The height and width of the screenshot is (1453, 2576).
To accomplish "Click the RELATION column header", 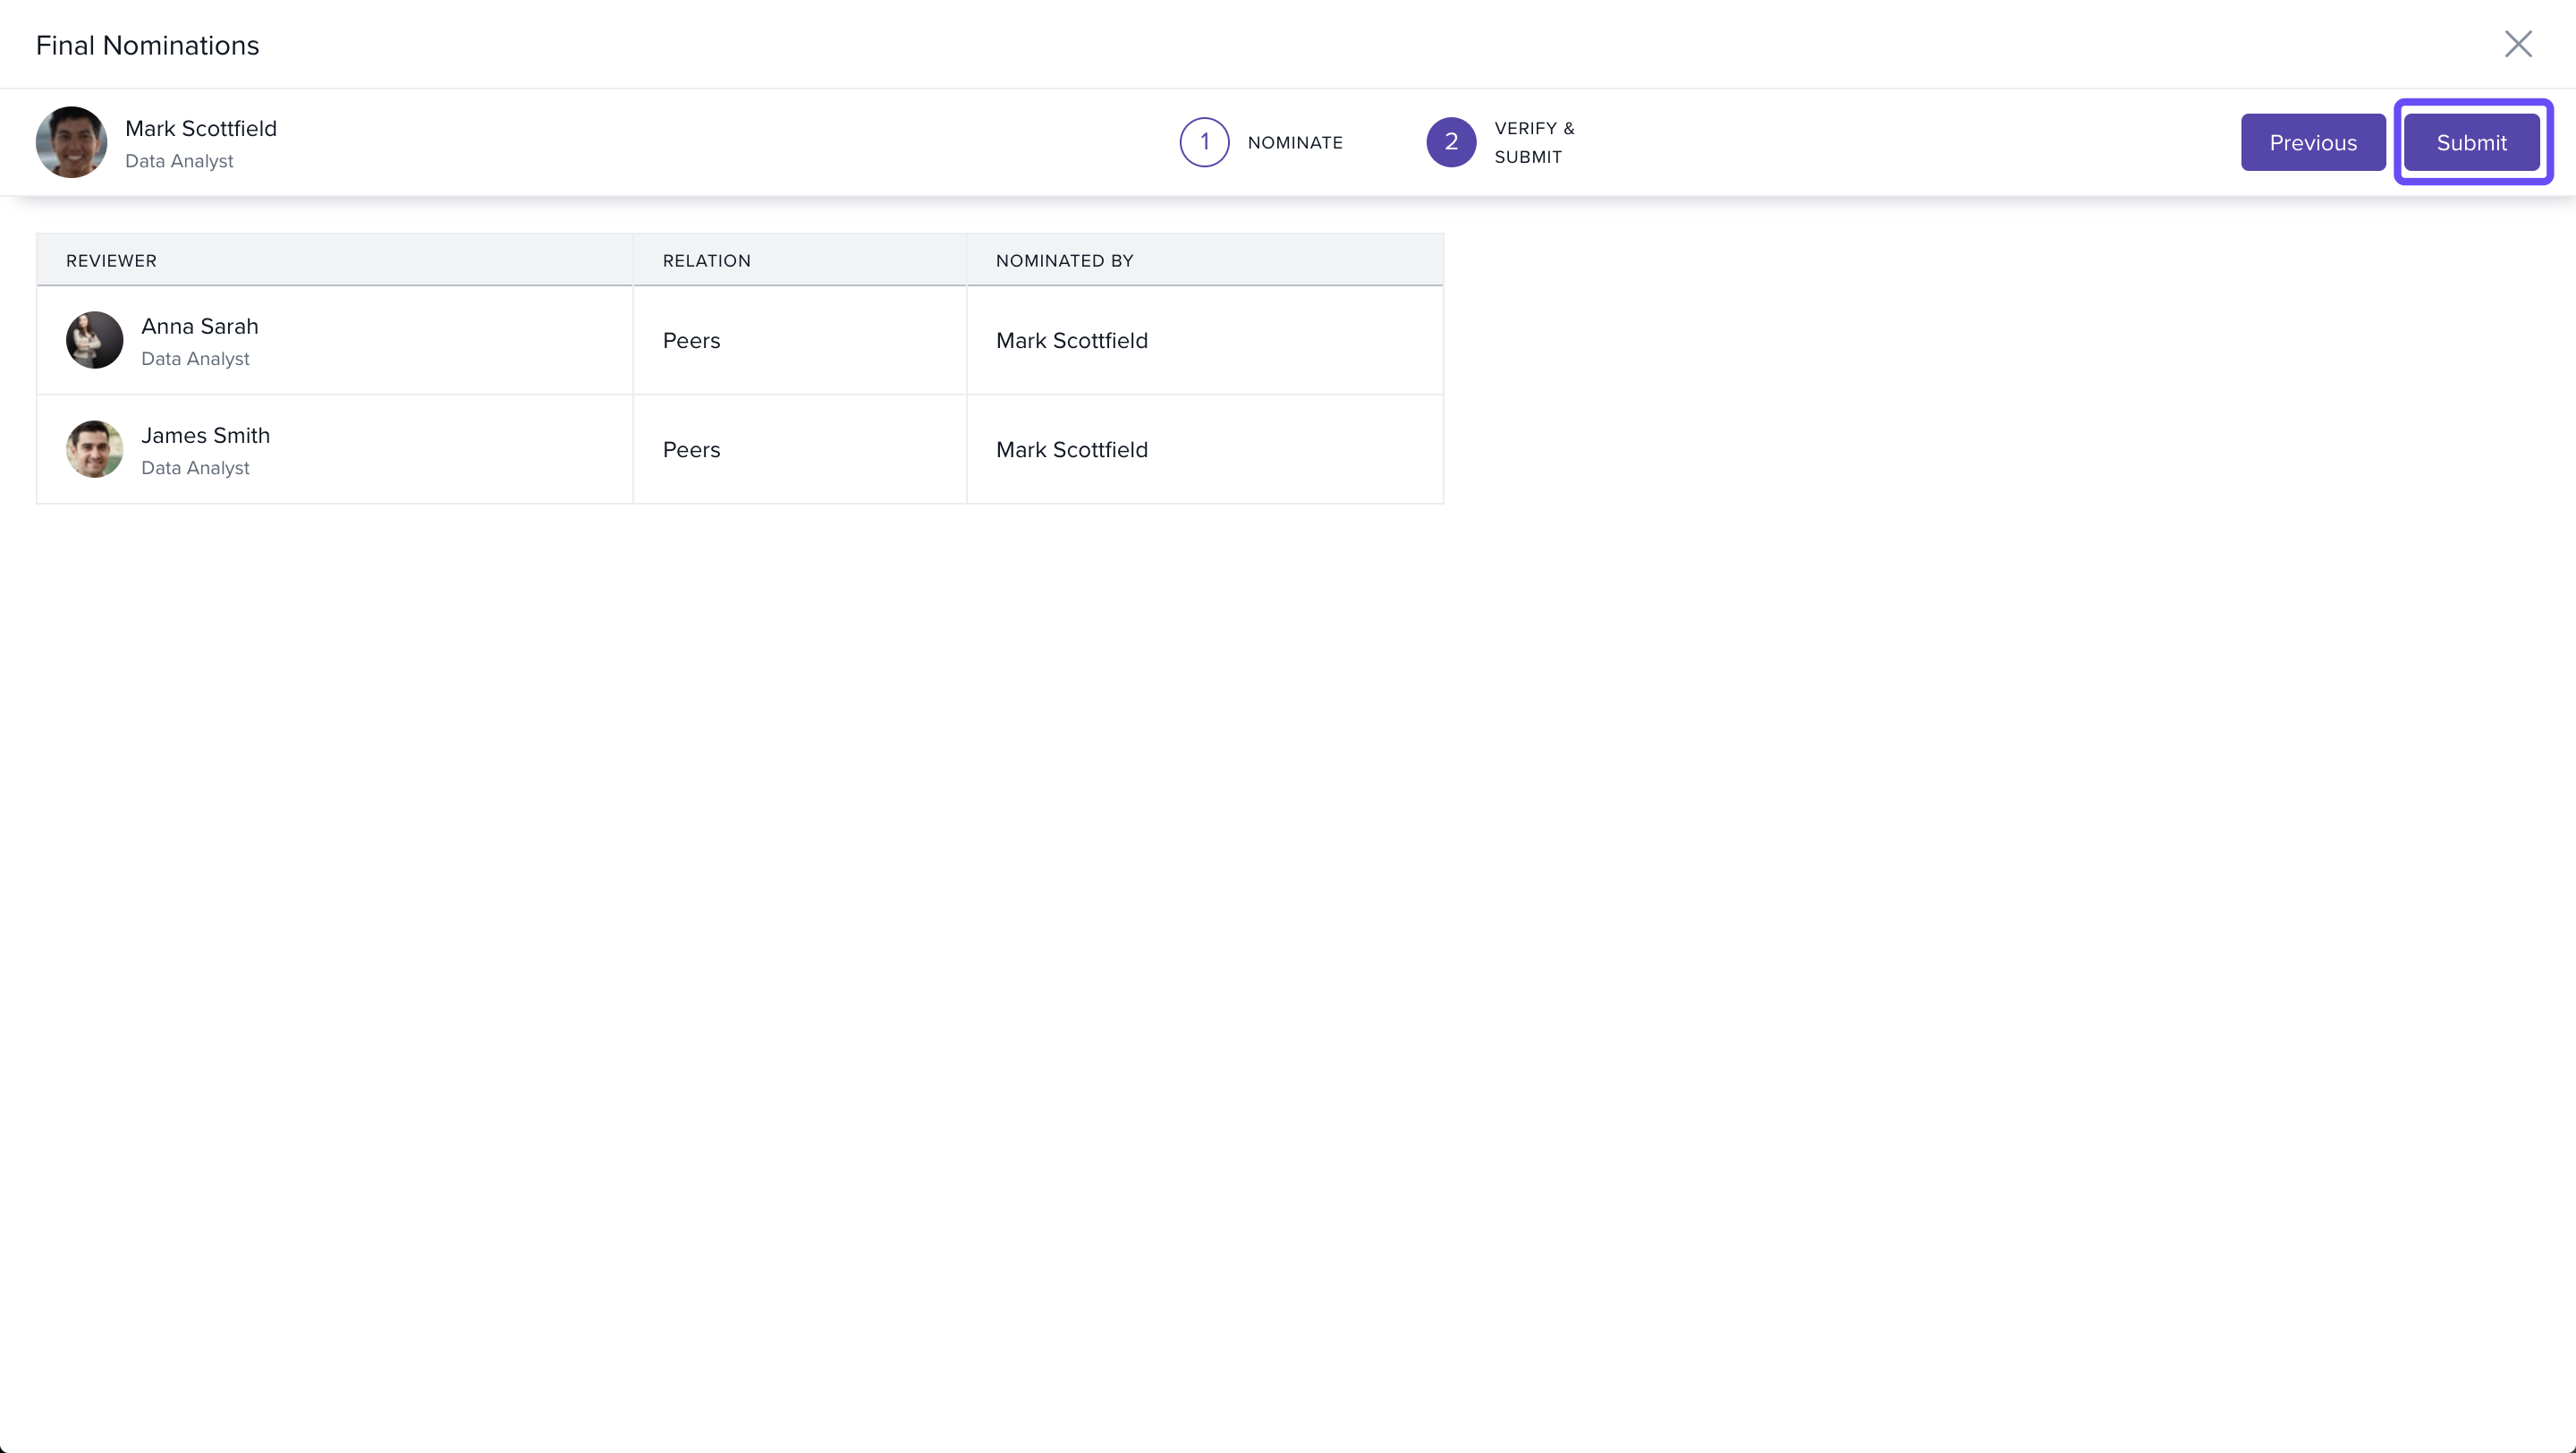I will click(706, 261).
